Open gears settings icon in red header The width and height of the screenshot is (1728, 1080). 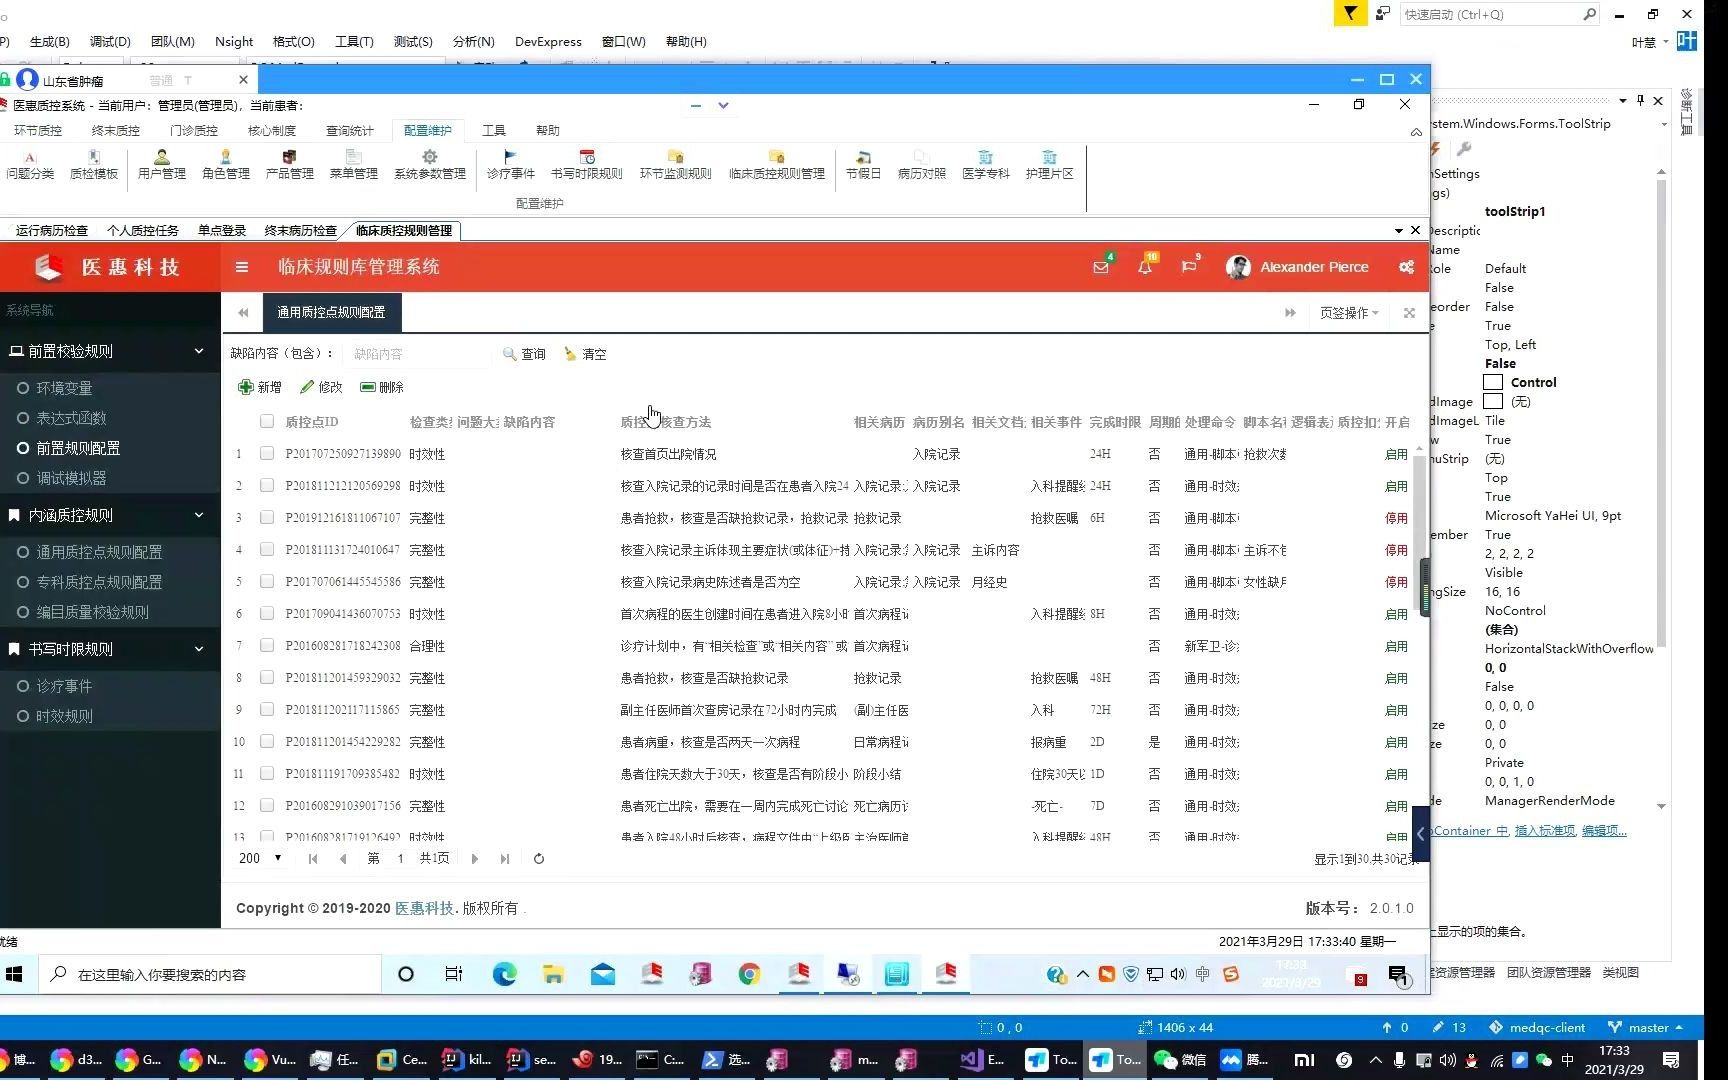[1407, 267]
